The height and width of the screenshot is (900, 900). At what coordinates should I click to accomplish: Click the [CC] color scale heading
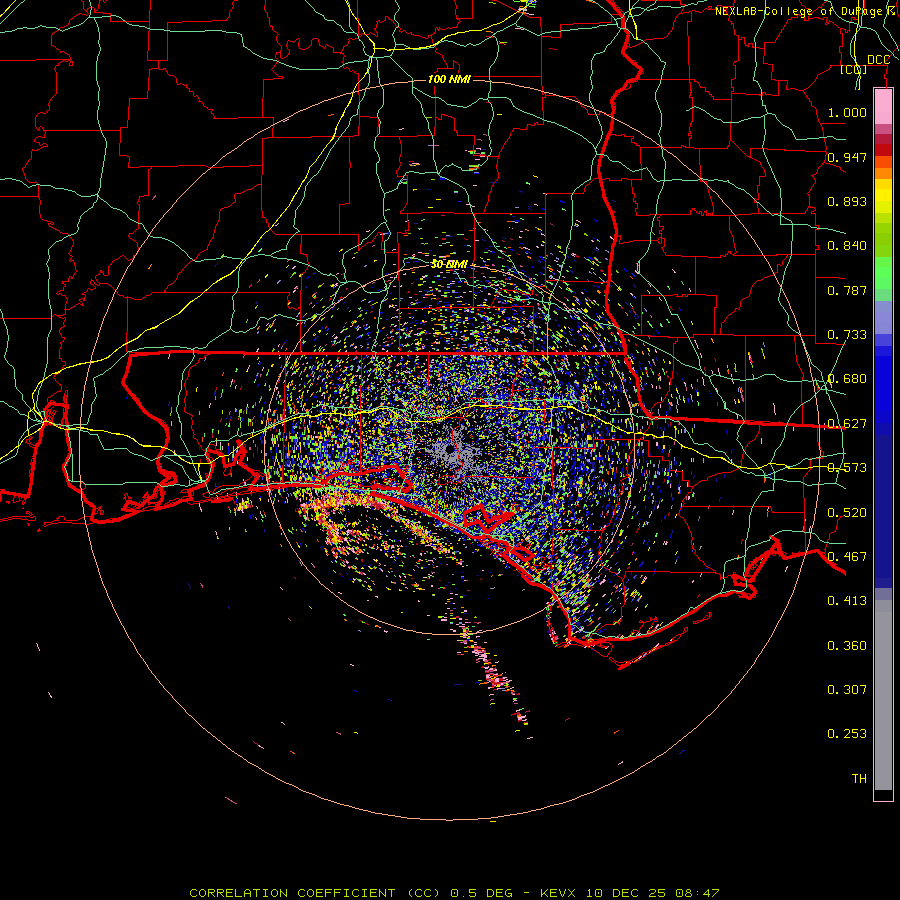pyautogui.click(x=854, y=69)
